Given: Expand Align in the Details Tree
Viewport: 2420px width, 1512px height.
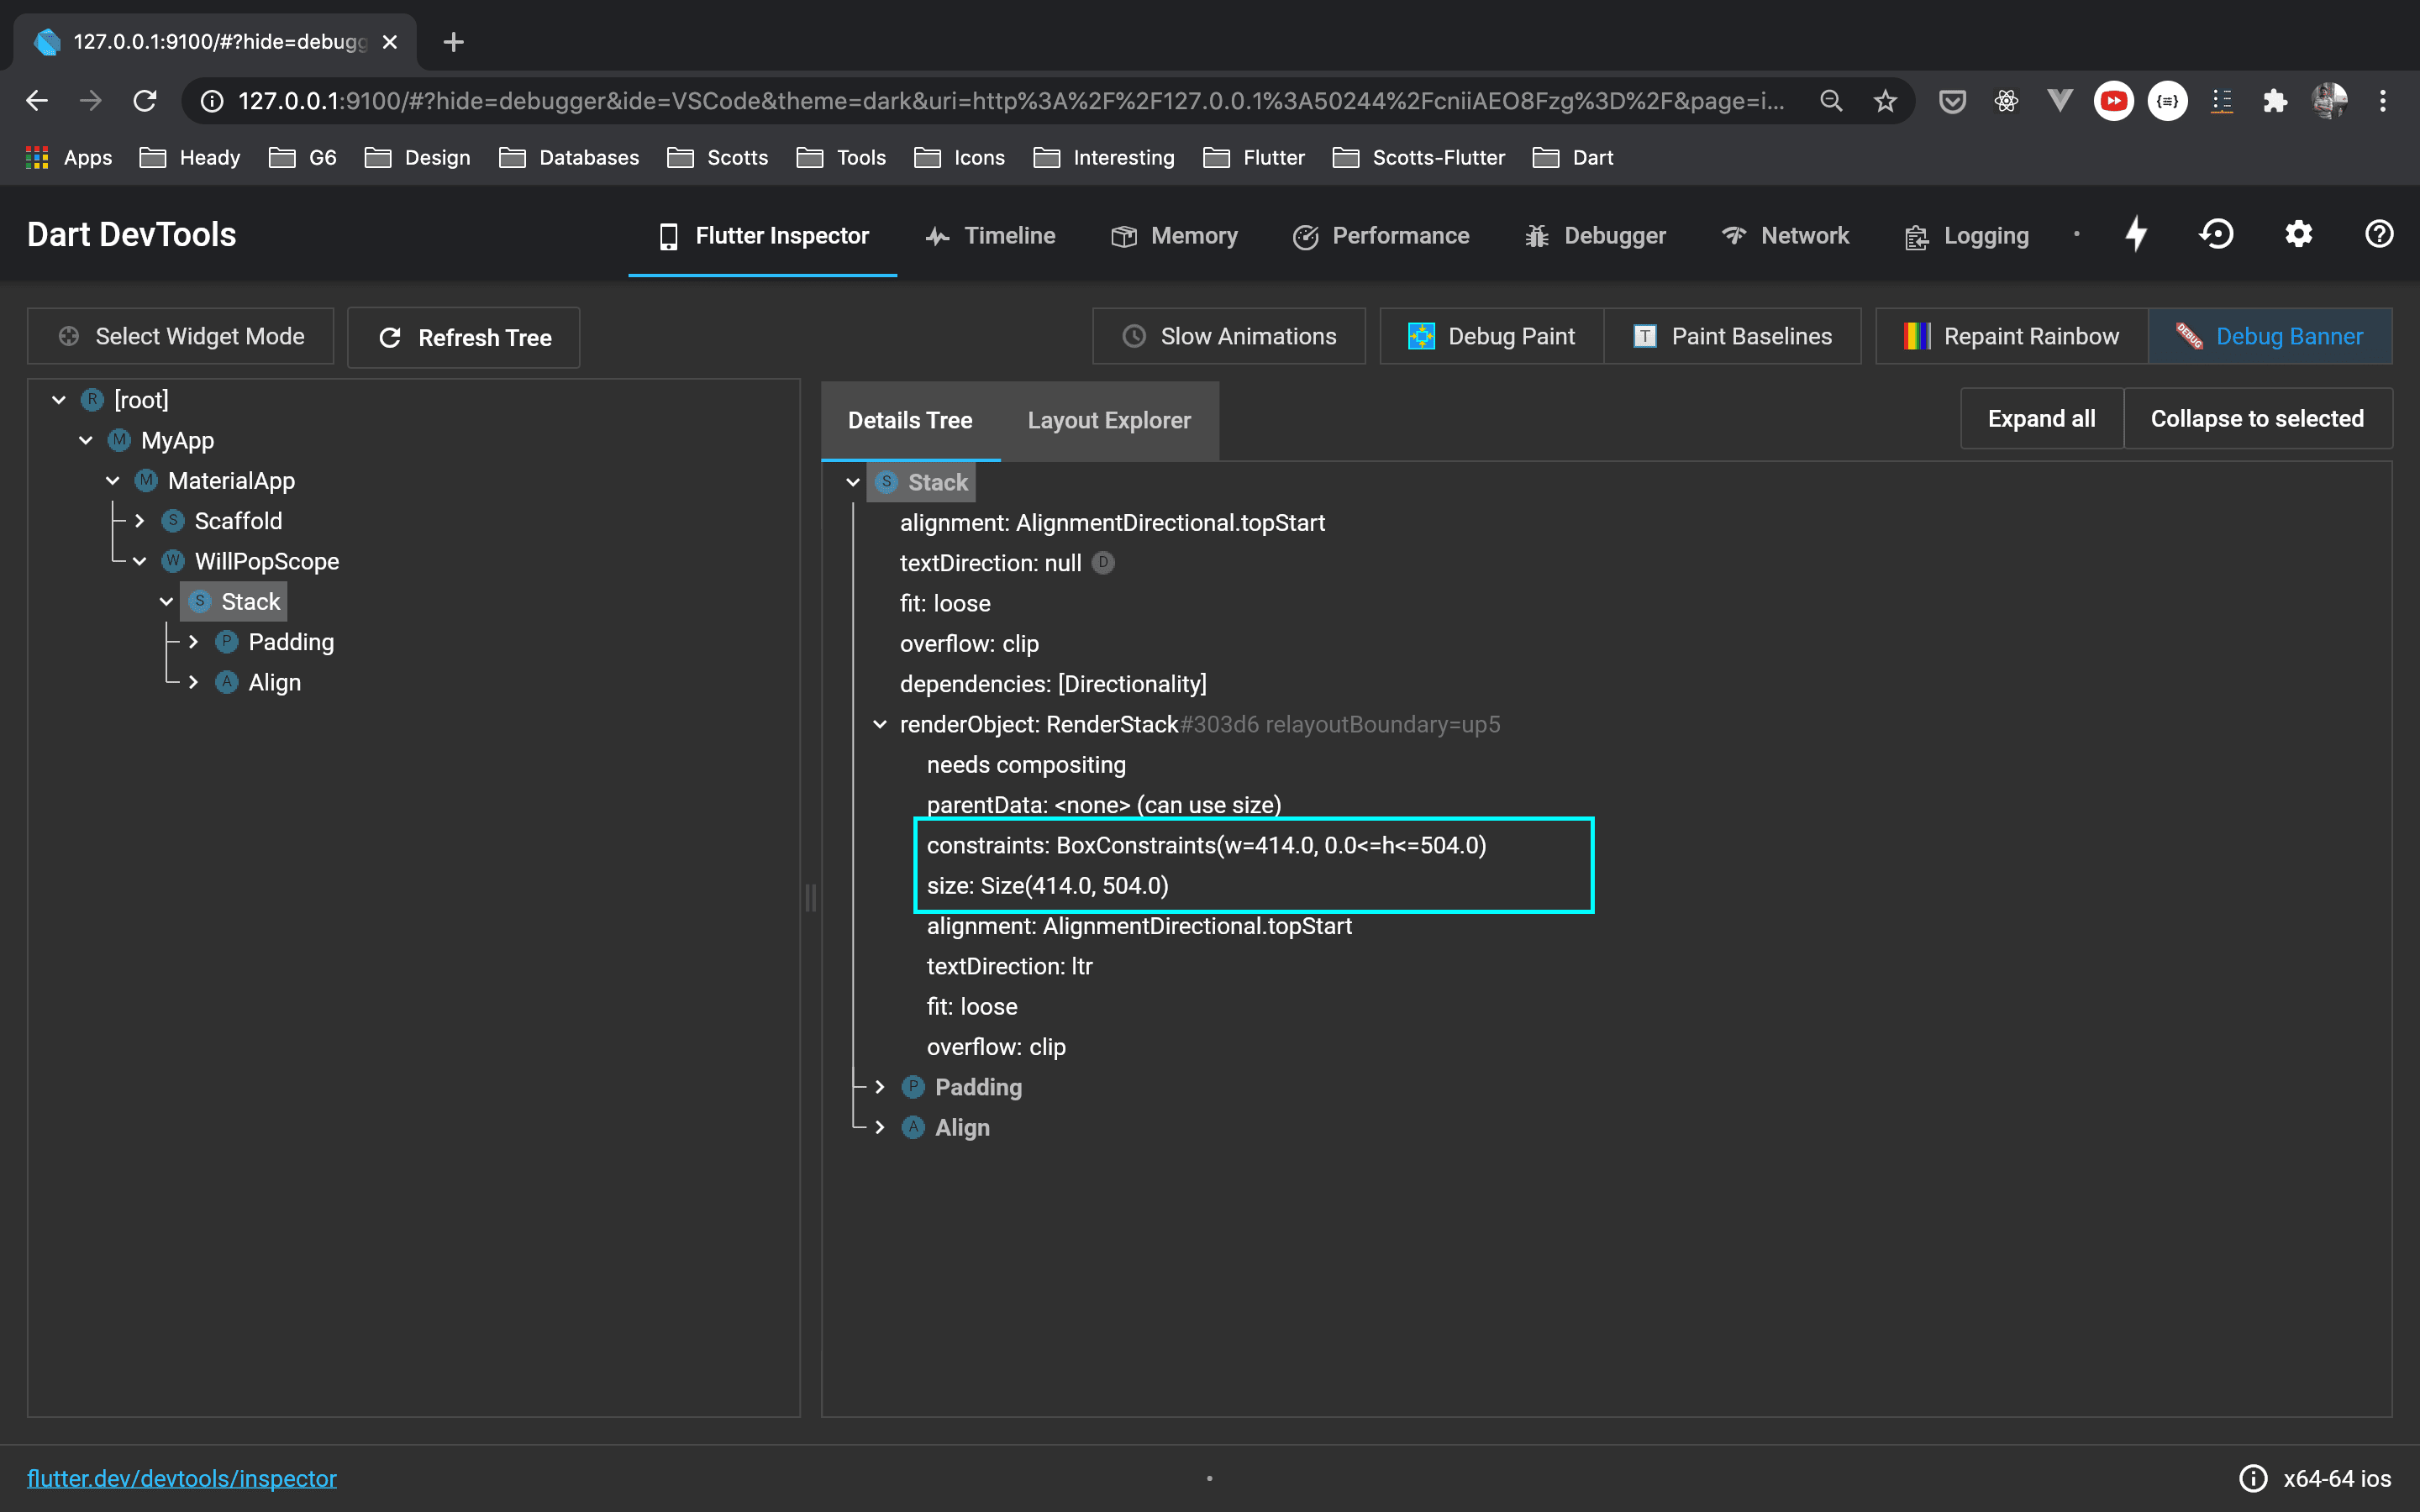Looking at the screenshot, I should point(880,1127).
